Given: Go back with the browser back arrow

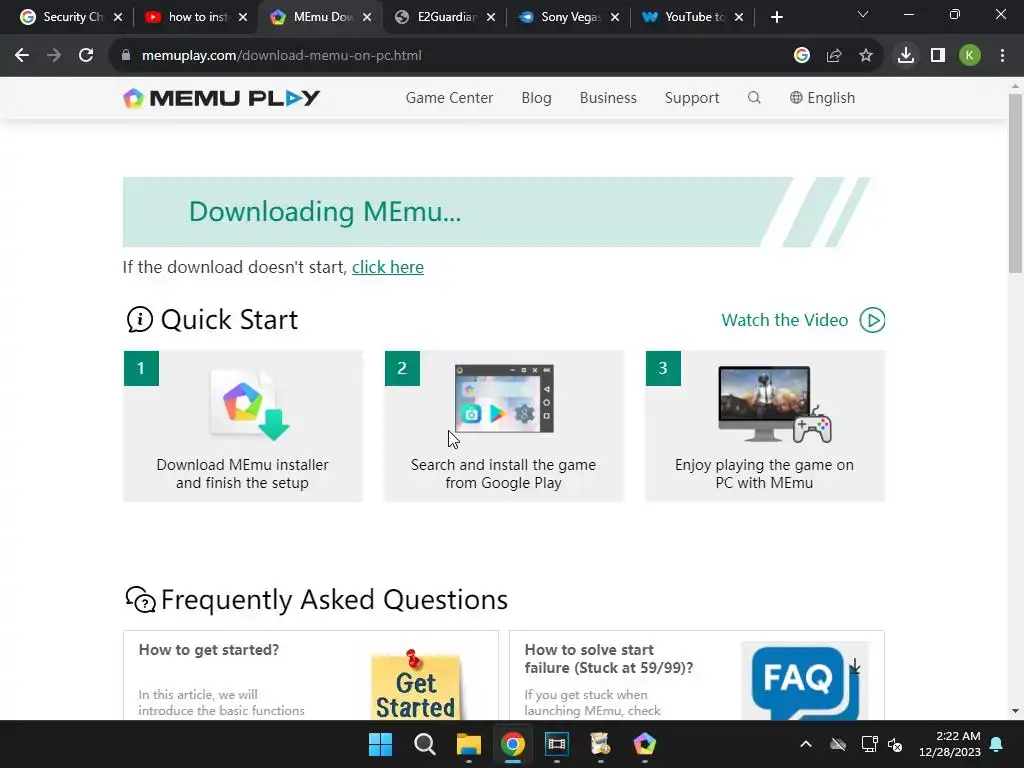Looking at the screenshot, I should tap(22, 56).
